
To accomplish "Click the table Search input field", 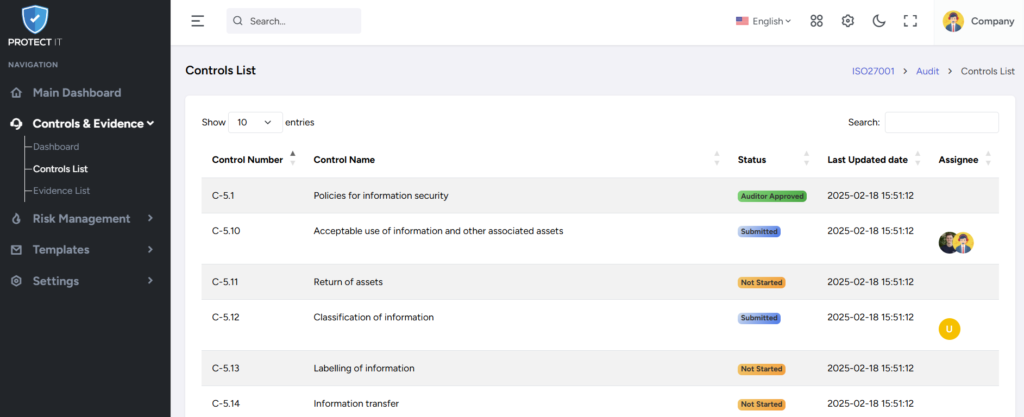I will pos(942,122).
